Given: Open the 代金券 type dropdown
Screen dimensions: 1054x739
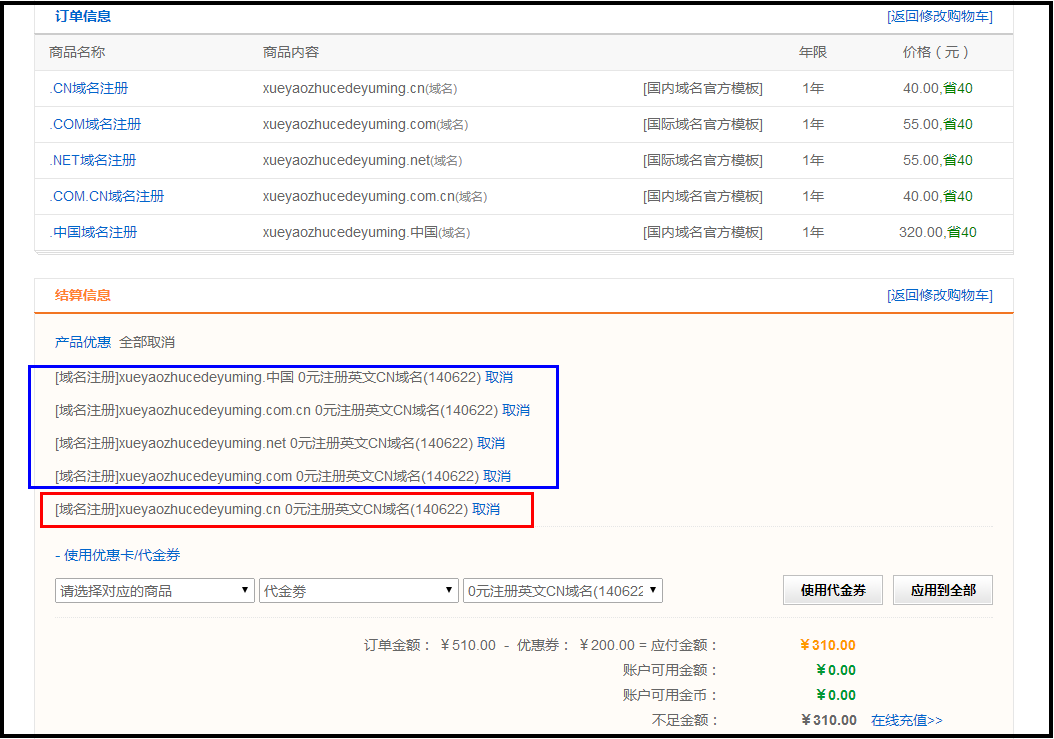Looking at the screenshot, I should 357,591.
